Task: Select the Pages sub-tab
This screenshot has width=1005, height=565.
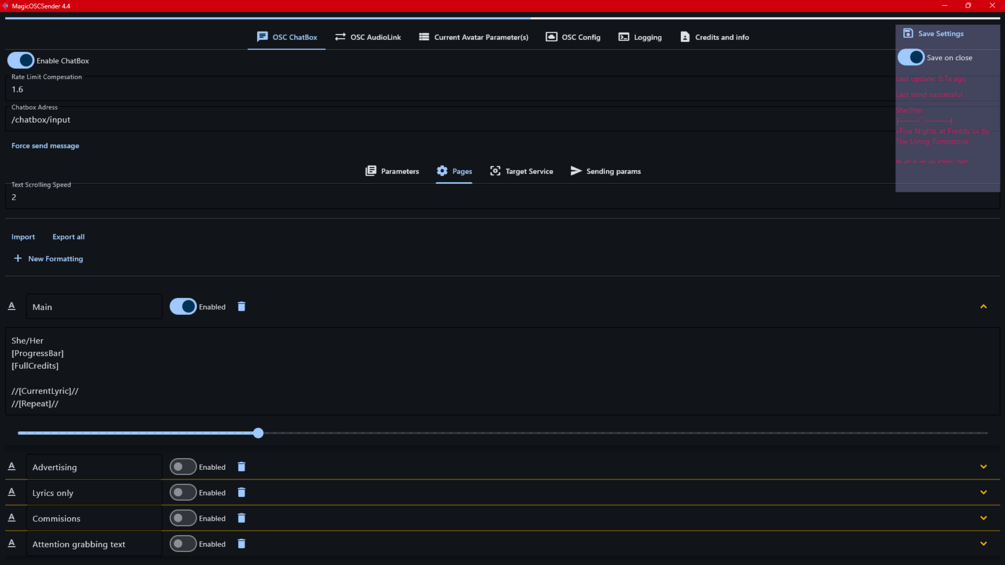Action: click(454, 171)
